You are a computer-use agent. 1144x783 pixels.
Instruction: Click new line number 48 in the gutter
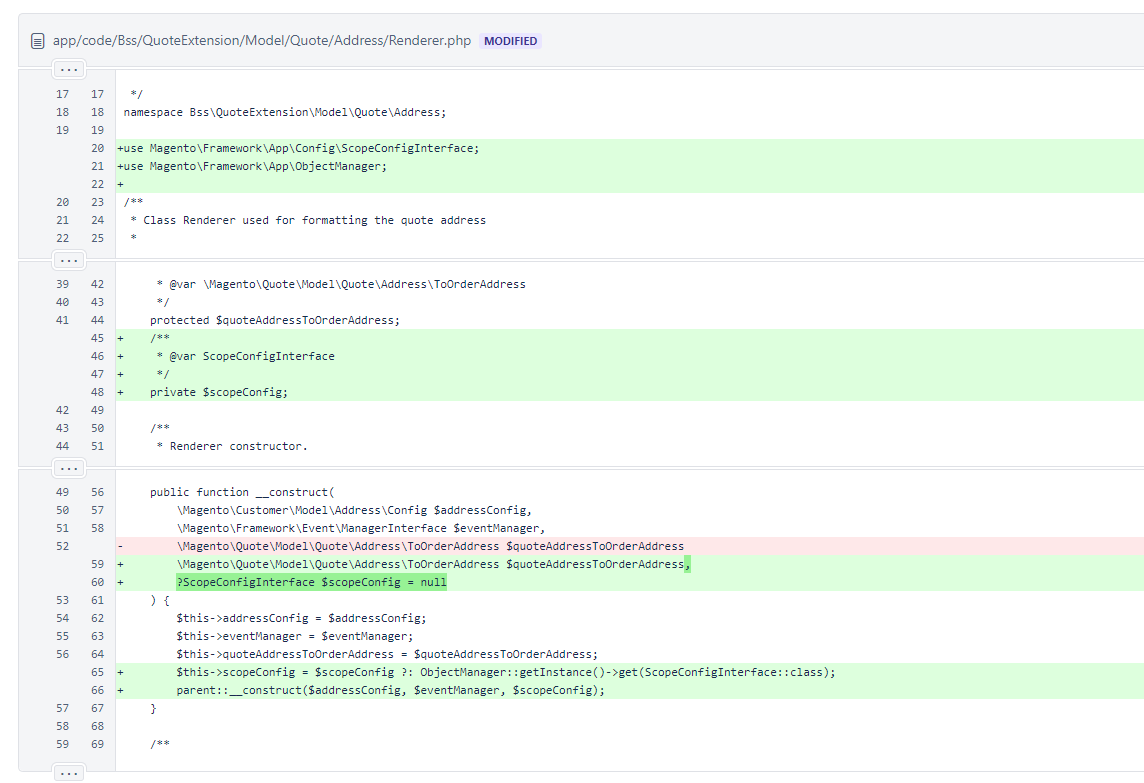(x=97, y=392)
